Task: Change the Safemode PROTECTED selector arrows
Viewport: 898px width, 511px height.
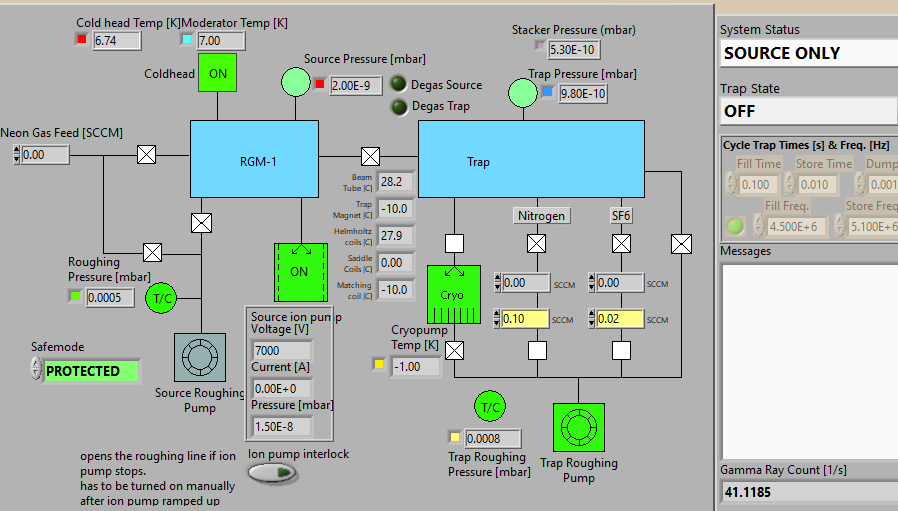Action: [36, 370]
